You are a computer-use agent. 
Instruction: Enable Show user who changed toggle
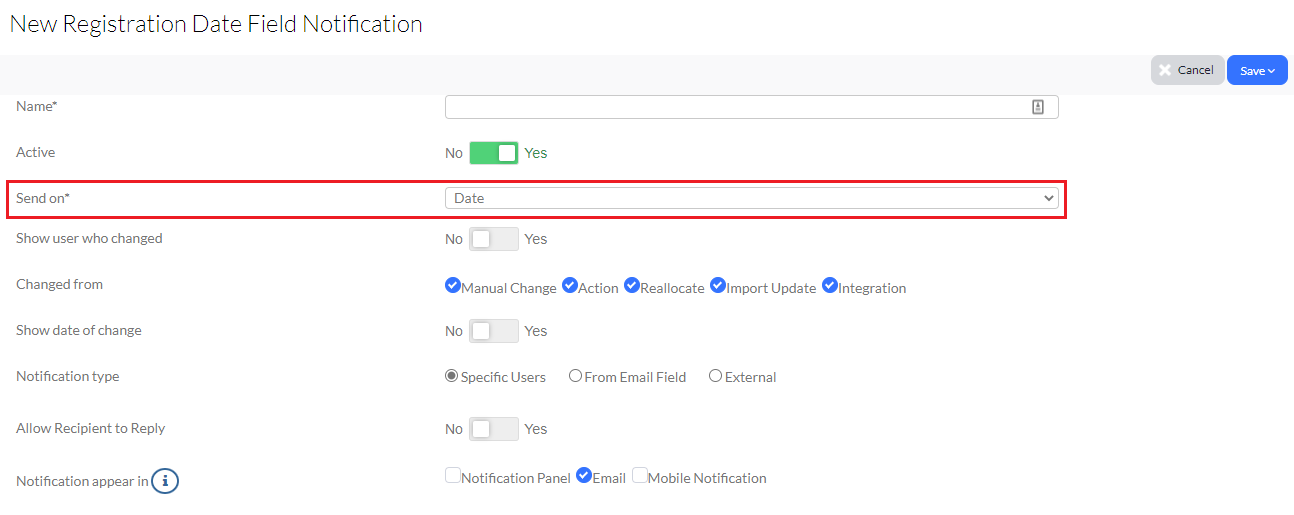[494, 239]
